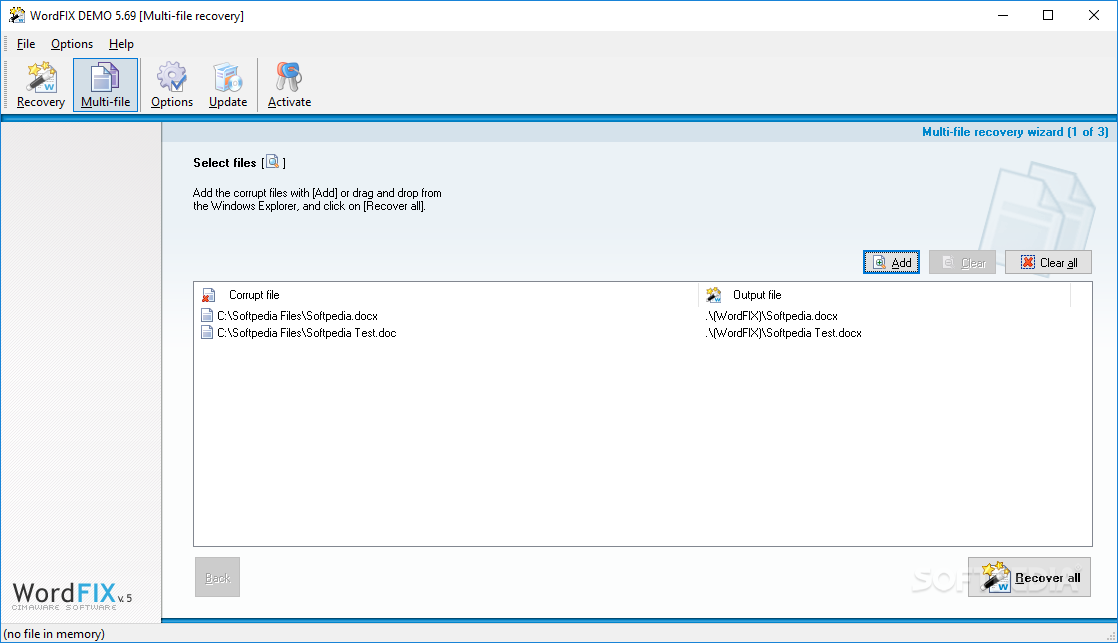This screenshot has height=643, width=1118.
Task: Click the Activate keys toolbar icon
Action: [289, 85]
